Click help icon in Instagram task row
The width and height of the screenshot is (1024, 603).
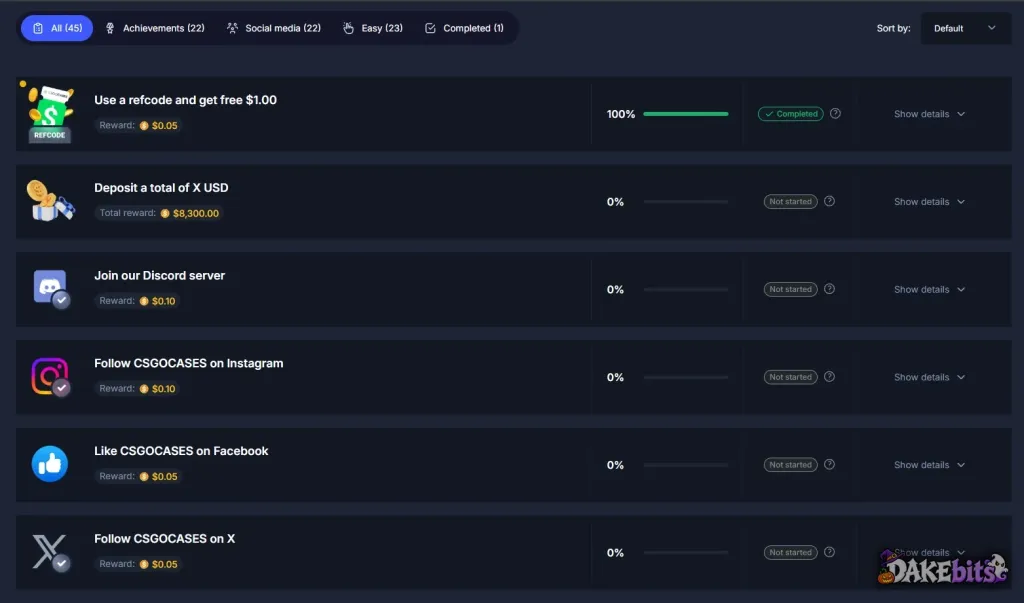(x=829, y=376)
